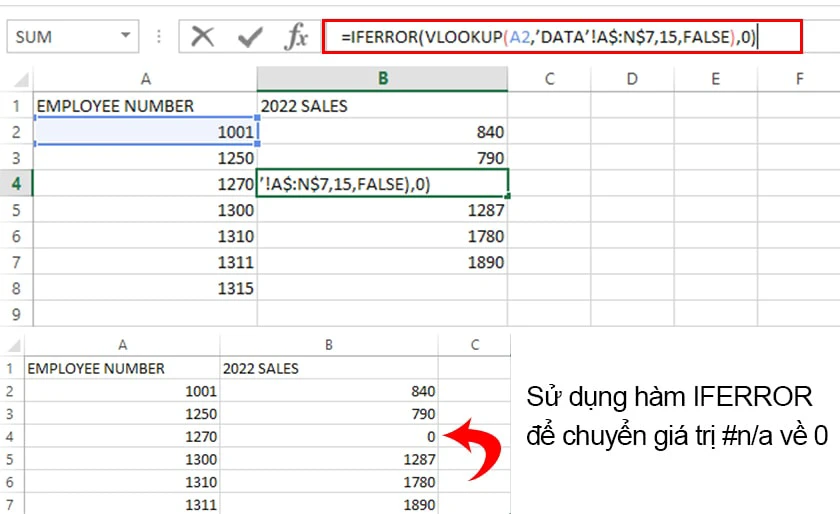Open Insert Function fx dialog
Screen dimensions: 840x514
[x=296, y=36]
